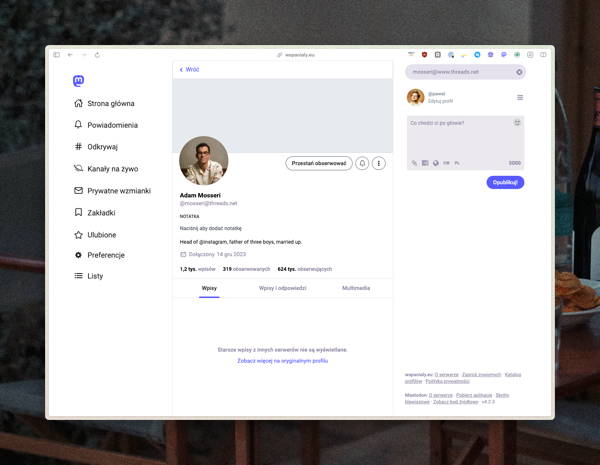Clear the search field with X icon
Viewport: 600px width, 465px height.
point(519,72)
